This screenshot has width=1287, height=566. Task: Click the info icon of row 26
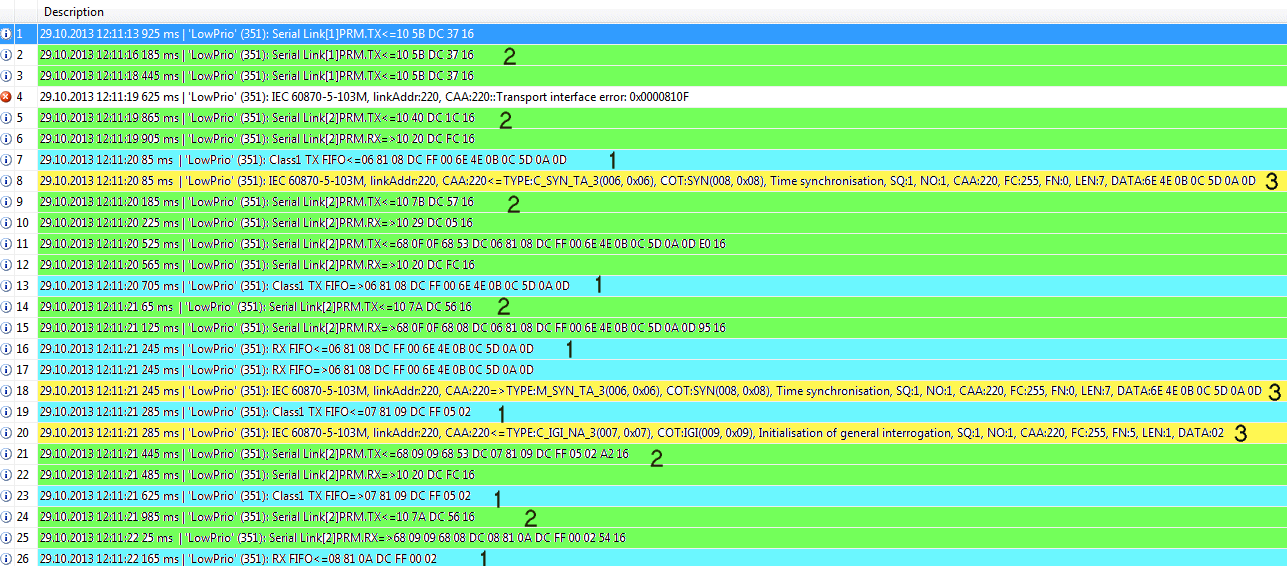pyautogui.click(x=7, y=559)
